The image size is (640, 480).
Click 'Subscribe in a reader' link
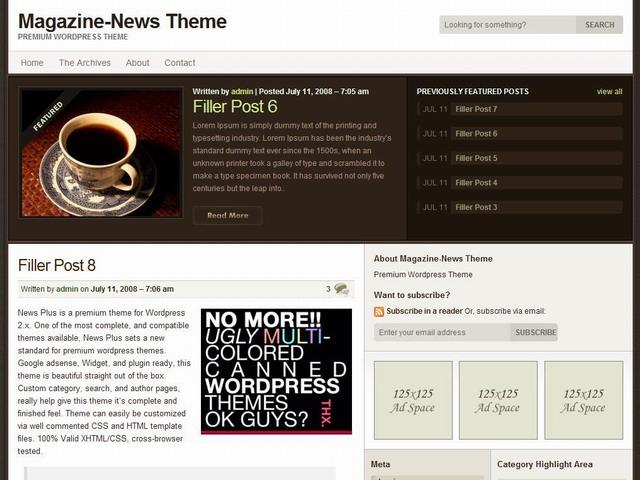424,311
